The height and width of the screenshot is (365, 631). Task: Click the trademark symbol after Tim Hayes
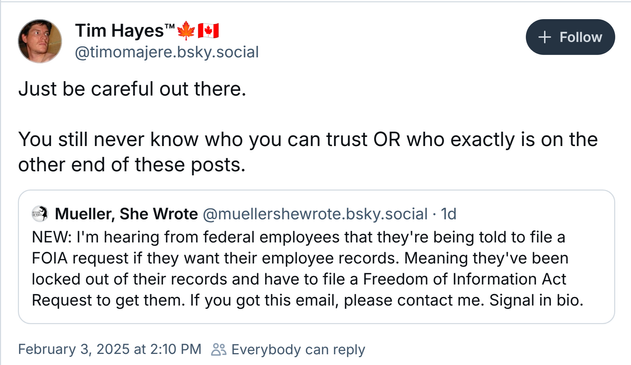(170, 27)
